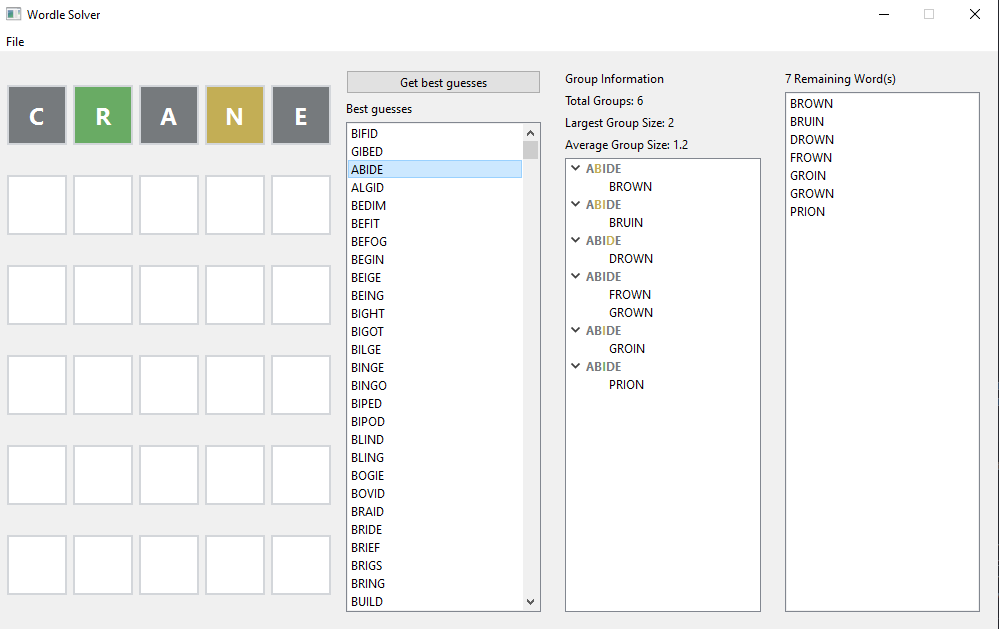Select DROWN in the Group Information tree
The width and height of the screenshot is (999, 629).
(x=631, y=259)
